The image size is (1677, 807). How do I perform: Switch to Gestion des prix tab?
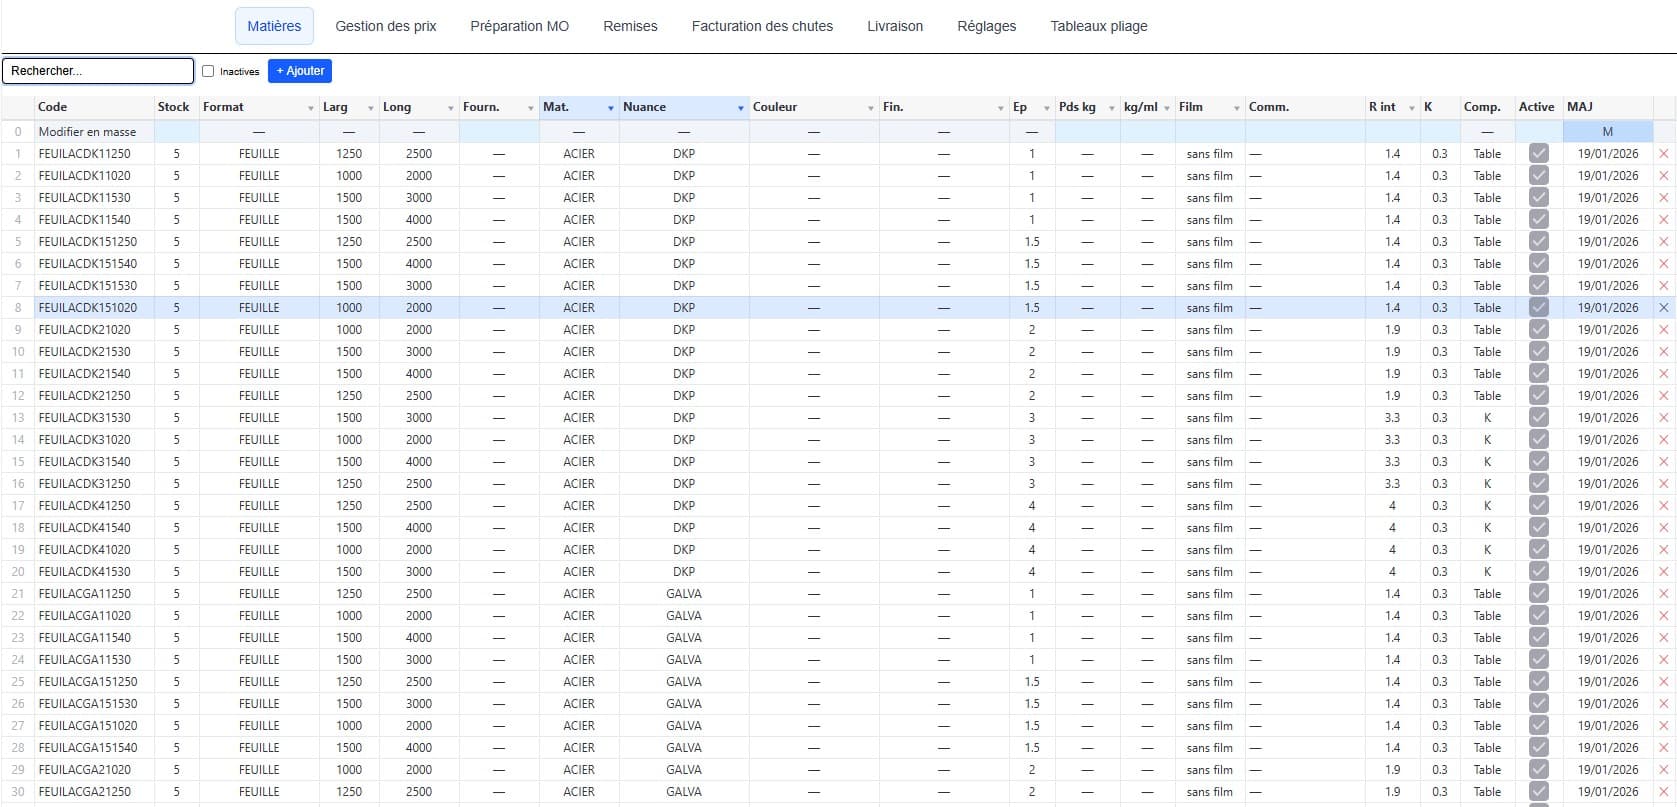(386, 26)
